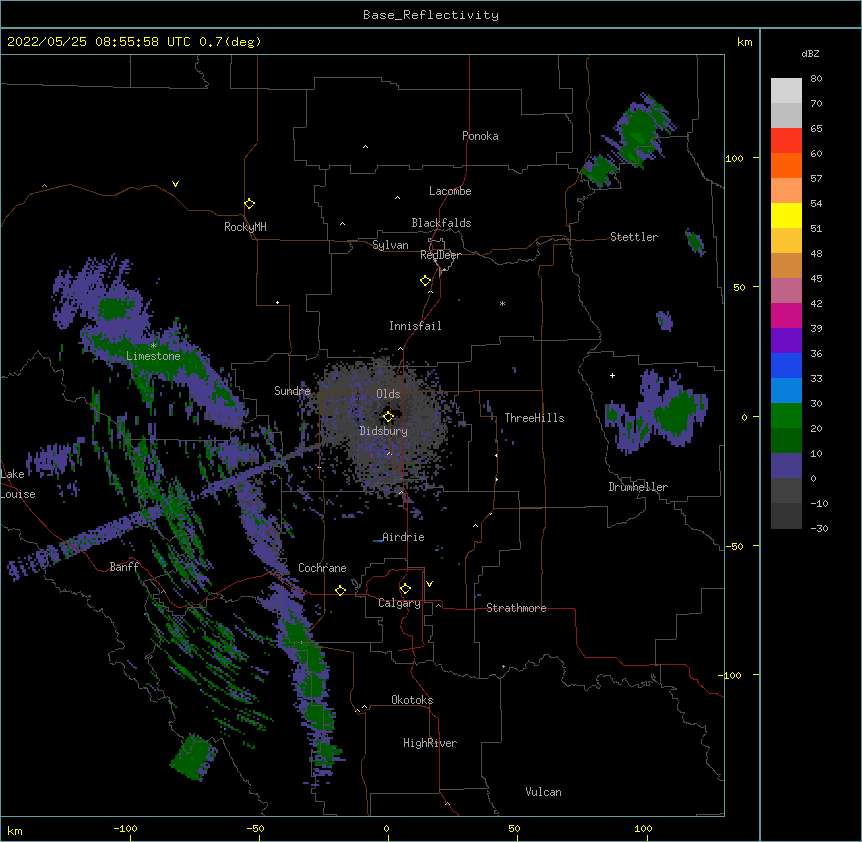Click the yellow V marker east of Calgary

tap(429, 584)
